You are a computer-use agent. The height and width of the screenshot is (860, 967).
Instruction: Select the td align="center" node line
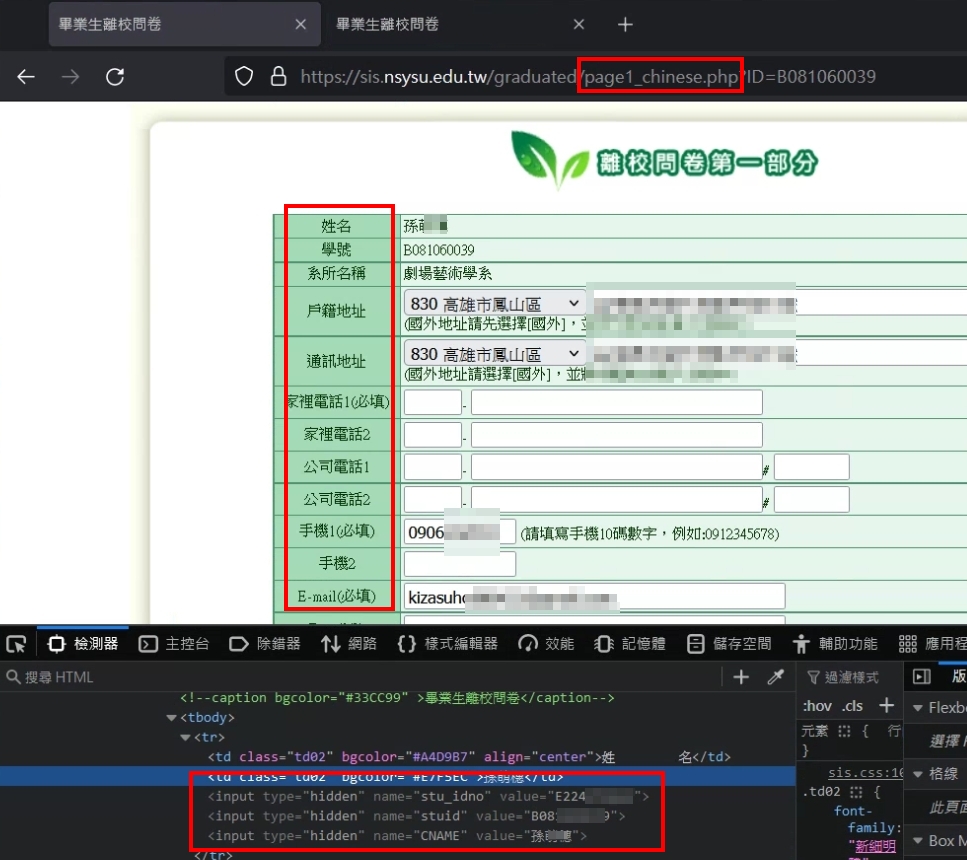pyautogui.click(x=469, y=758)
